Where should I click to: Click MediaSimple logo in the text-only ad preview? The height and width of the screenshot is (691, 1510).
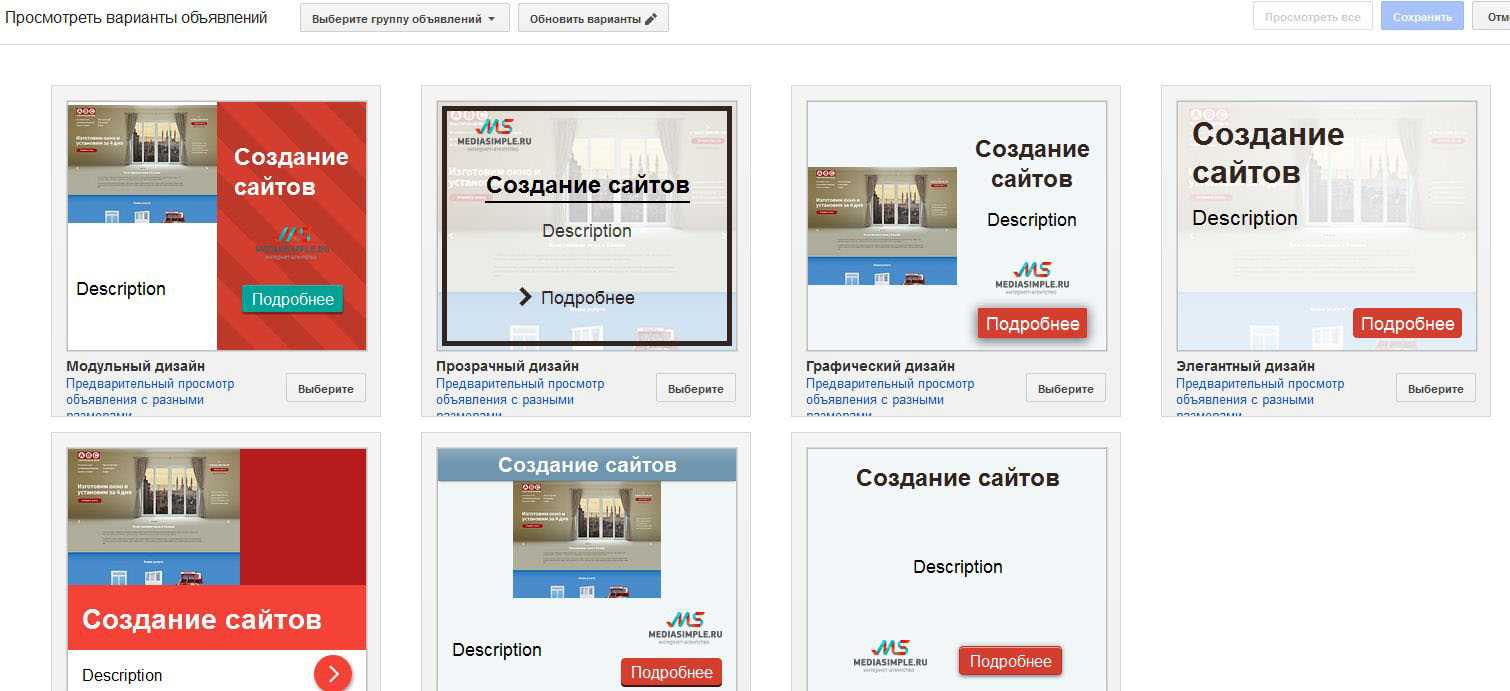pos(890,654)
